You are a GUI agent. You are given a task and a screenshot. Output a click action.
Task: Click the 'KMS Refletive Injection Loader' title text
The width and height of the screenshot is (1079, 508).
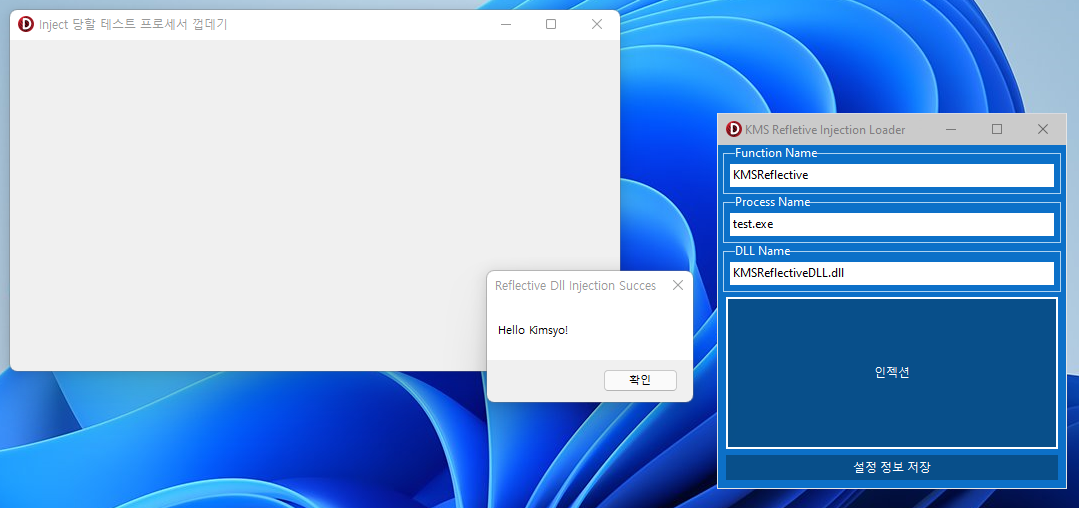point(825,129)
